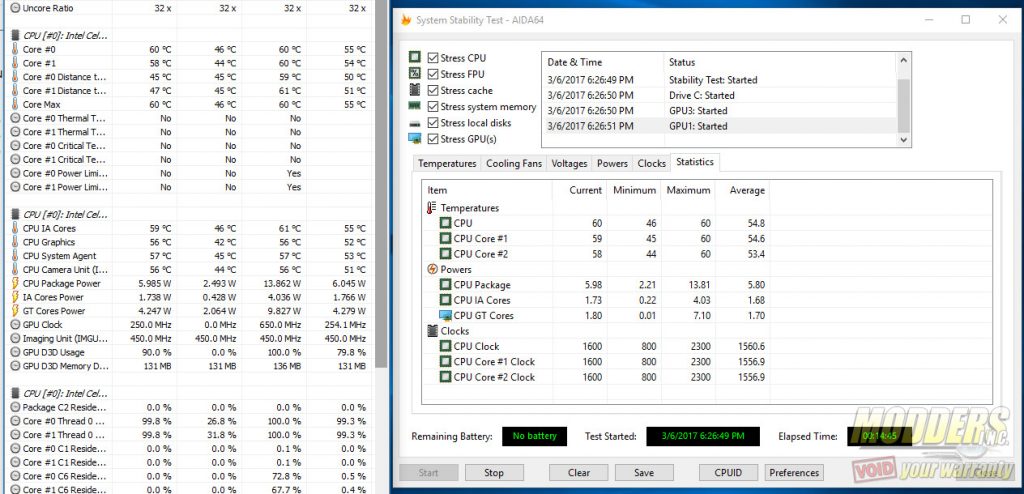Toggle the Stress FPU checkbox
Viewport: 1024px width, 494px height.
pyautogui.click(x=432, y=74)
